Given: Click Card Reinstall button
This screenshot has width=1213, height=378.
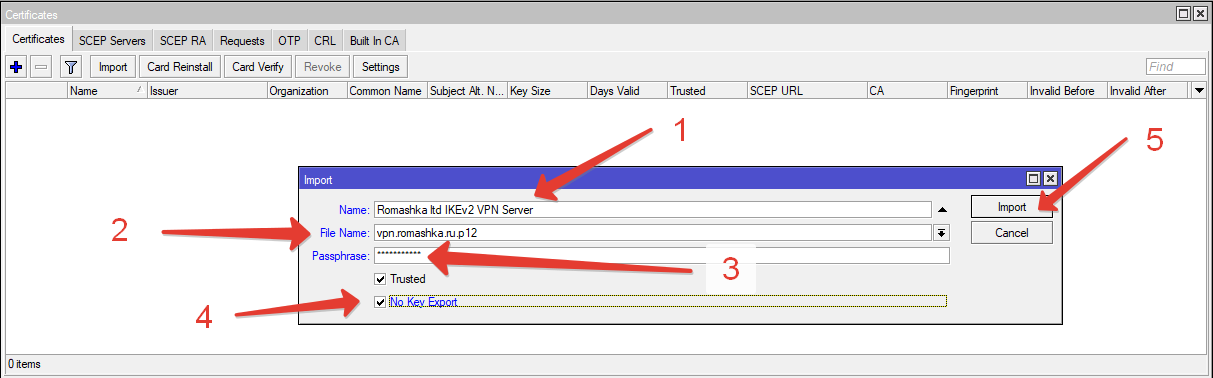Looking at the screenshot, I should [x=180, y=67].
